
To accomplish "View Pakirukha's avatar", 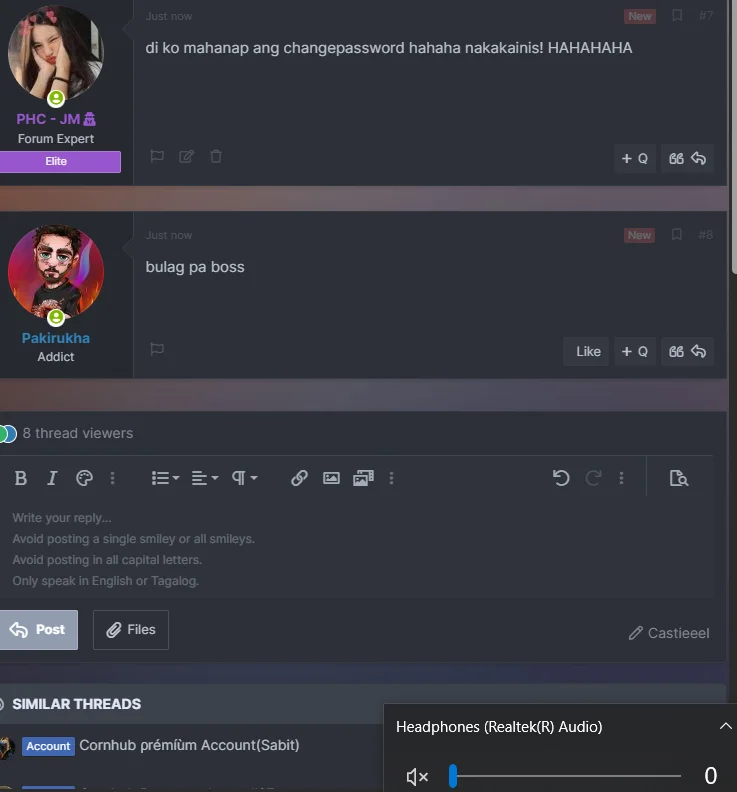I will click(x=56, y=272).
